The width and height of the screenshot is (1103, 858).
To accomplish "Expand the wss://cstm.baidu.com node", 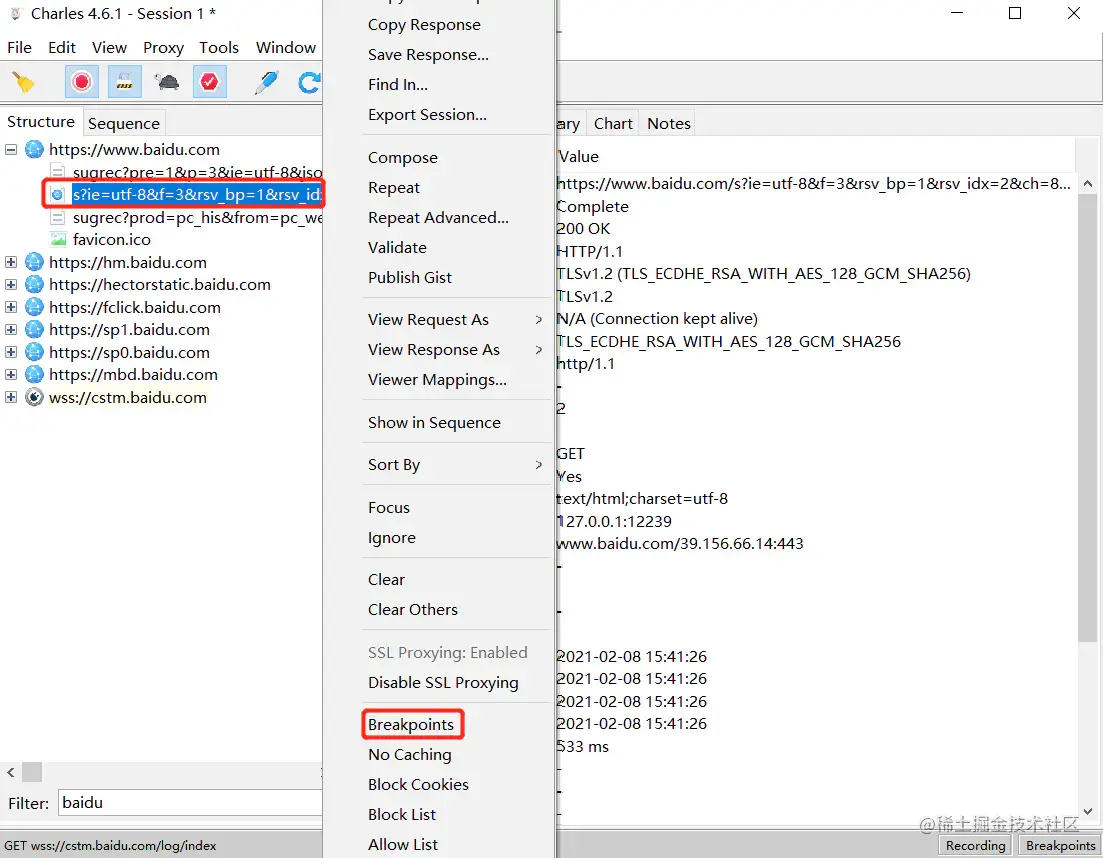I will coord(11,397).
